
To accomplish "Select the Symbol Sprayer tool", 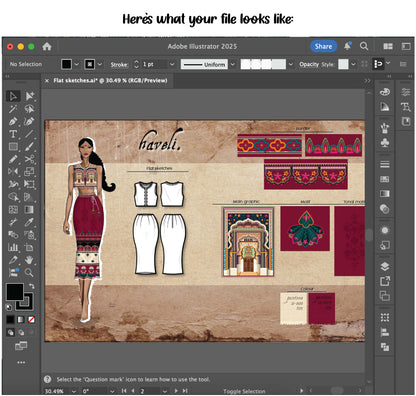I will [x=30, y=235].
